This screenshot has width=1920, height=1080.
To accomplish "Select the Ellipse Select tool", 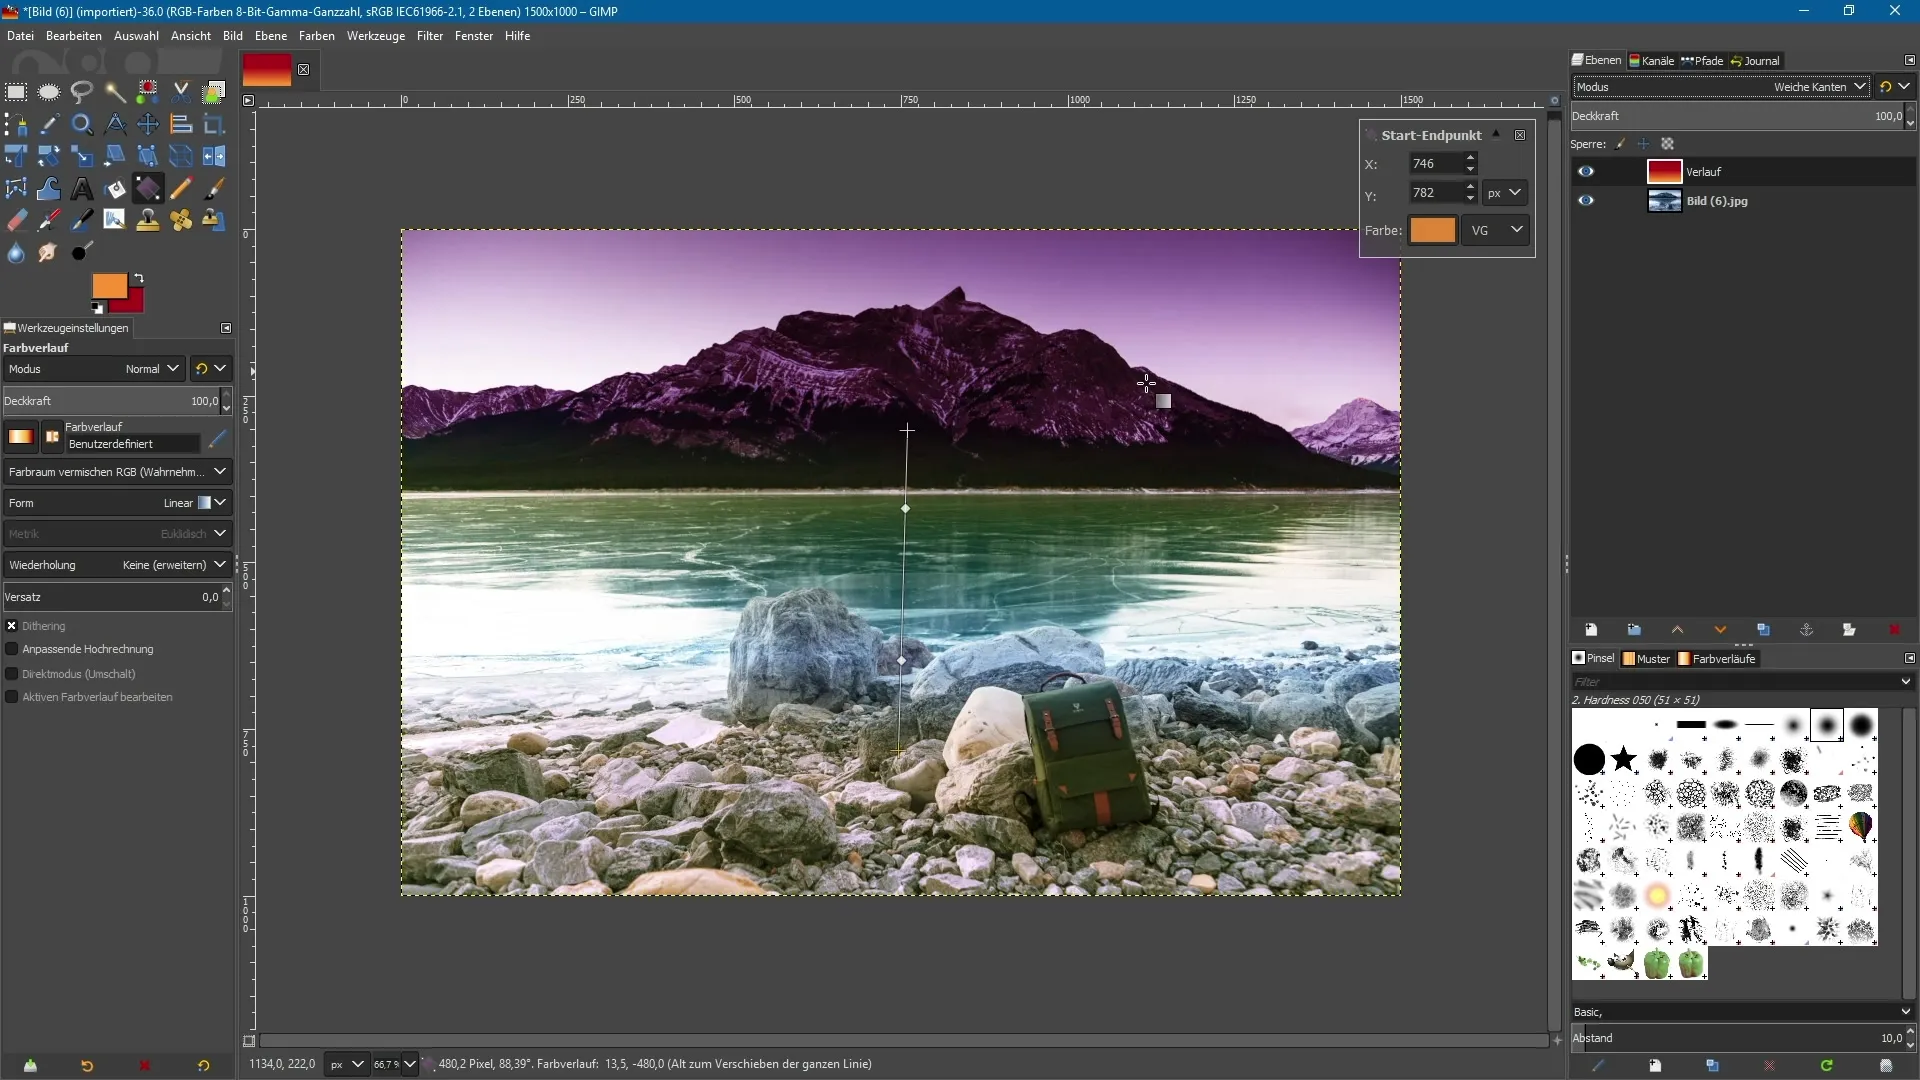I will 49,92.
